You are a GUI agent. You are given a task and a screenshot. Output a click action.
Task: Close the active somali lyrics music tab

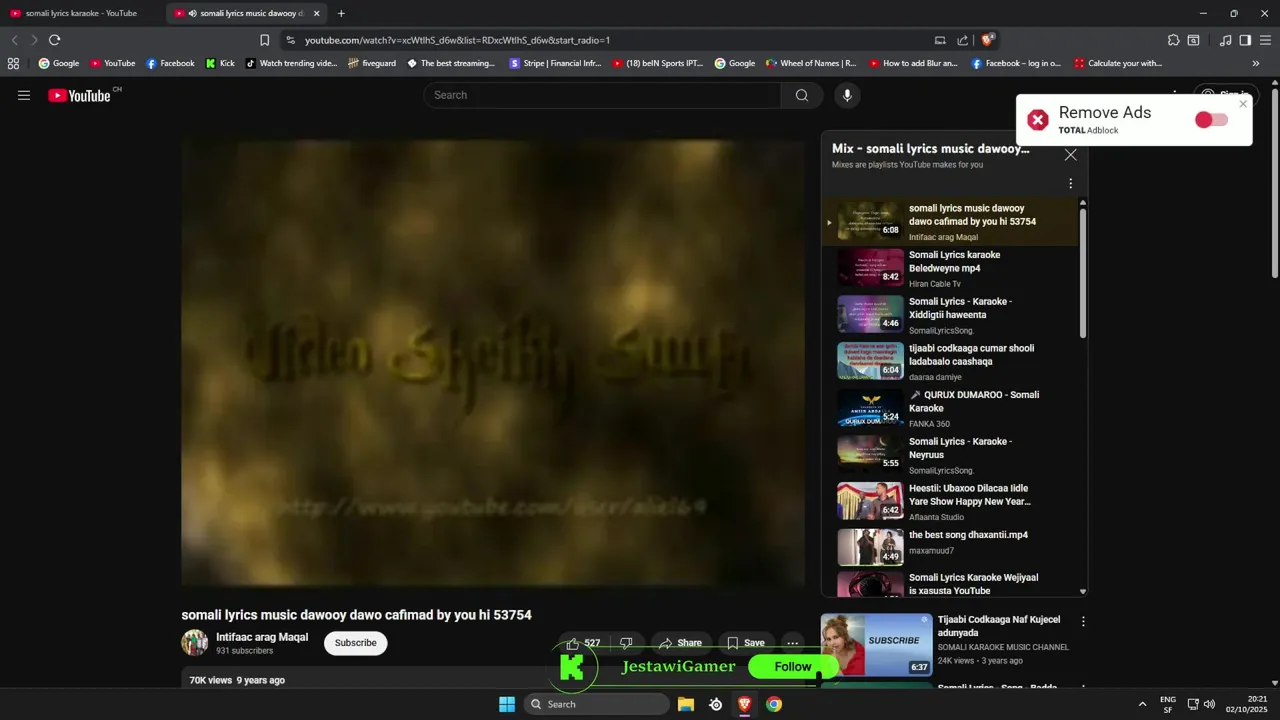coord(317,13)
